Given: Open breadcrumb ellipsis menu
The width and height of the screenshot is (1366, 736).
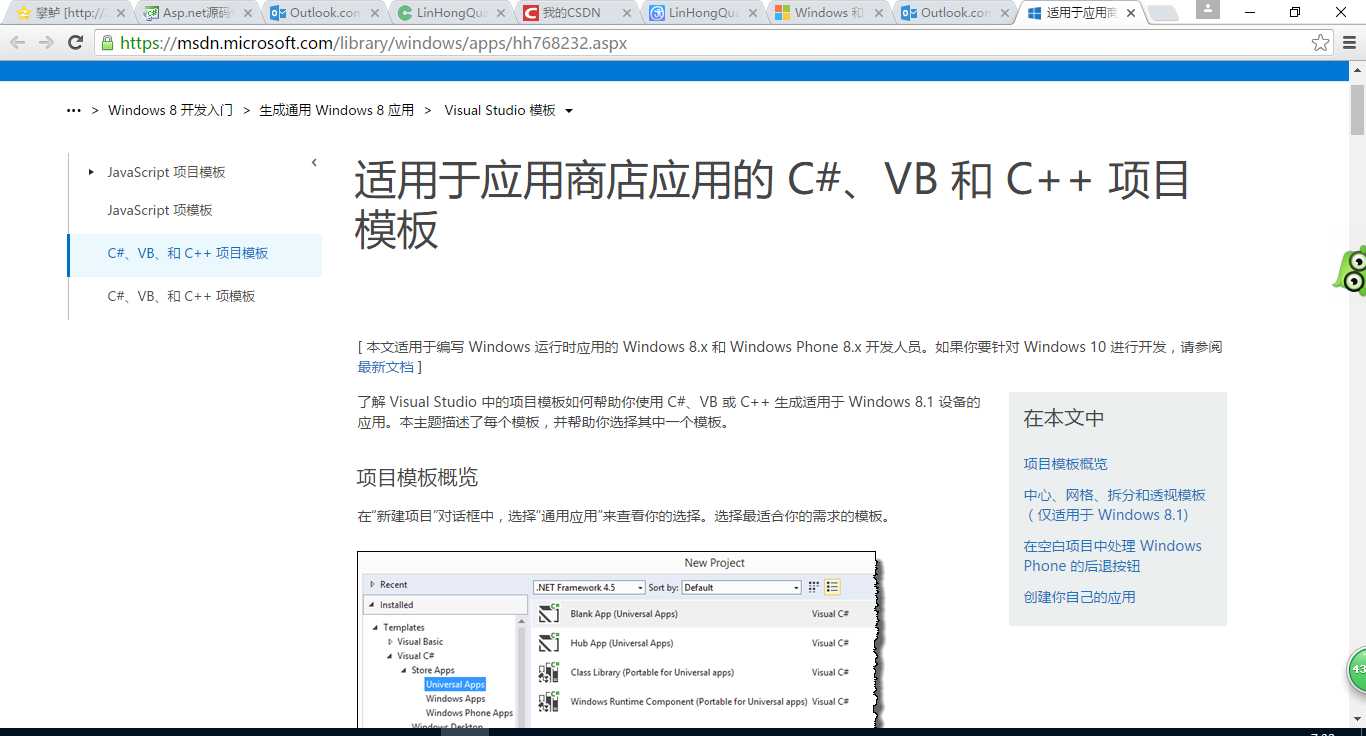Looking at the screenshot, I should coord(73,111).
